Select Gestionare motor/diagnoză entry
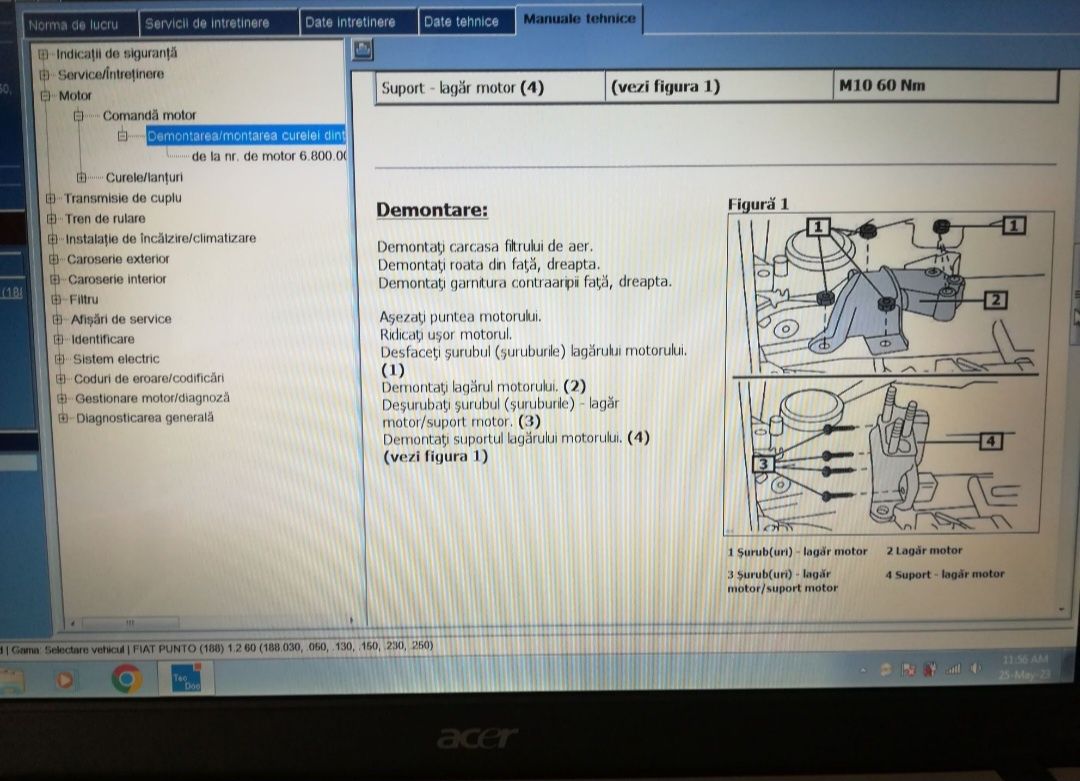 click(x=152, y=398)
